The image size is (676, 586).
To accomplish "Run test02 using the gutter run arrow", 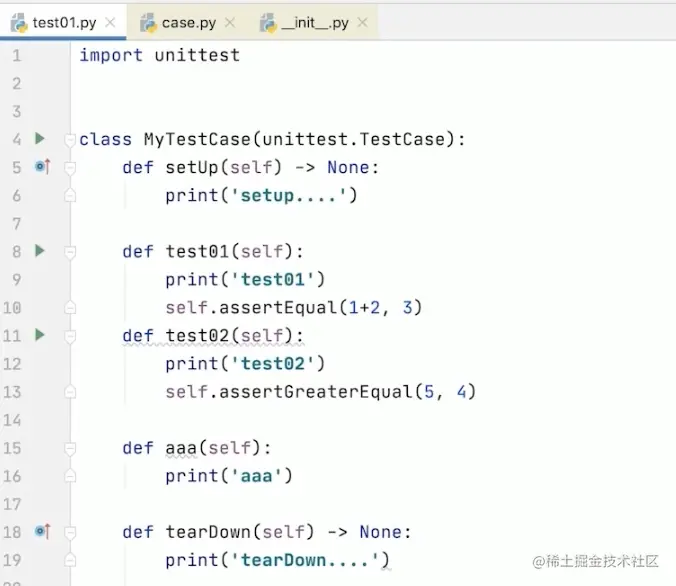I will click(40, 335).
